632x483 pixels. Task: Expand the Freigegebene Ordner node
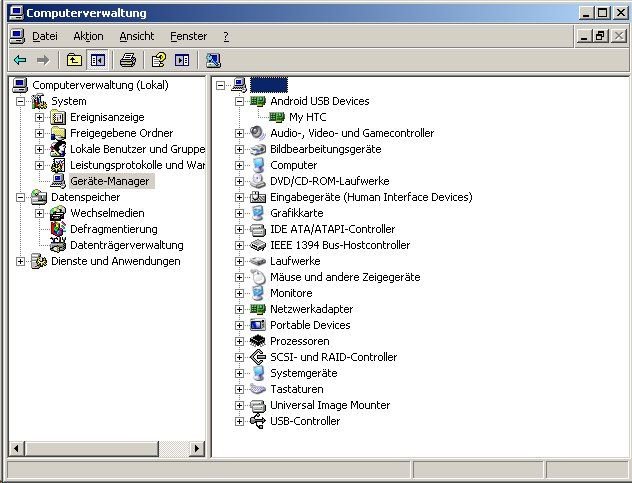click(39, 133)
